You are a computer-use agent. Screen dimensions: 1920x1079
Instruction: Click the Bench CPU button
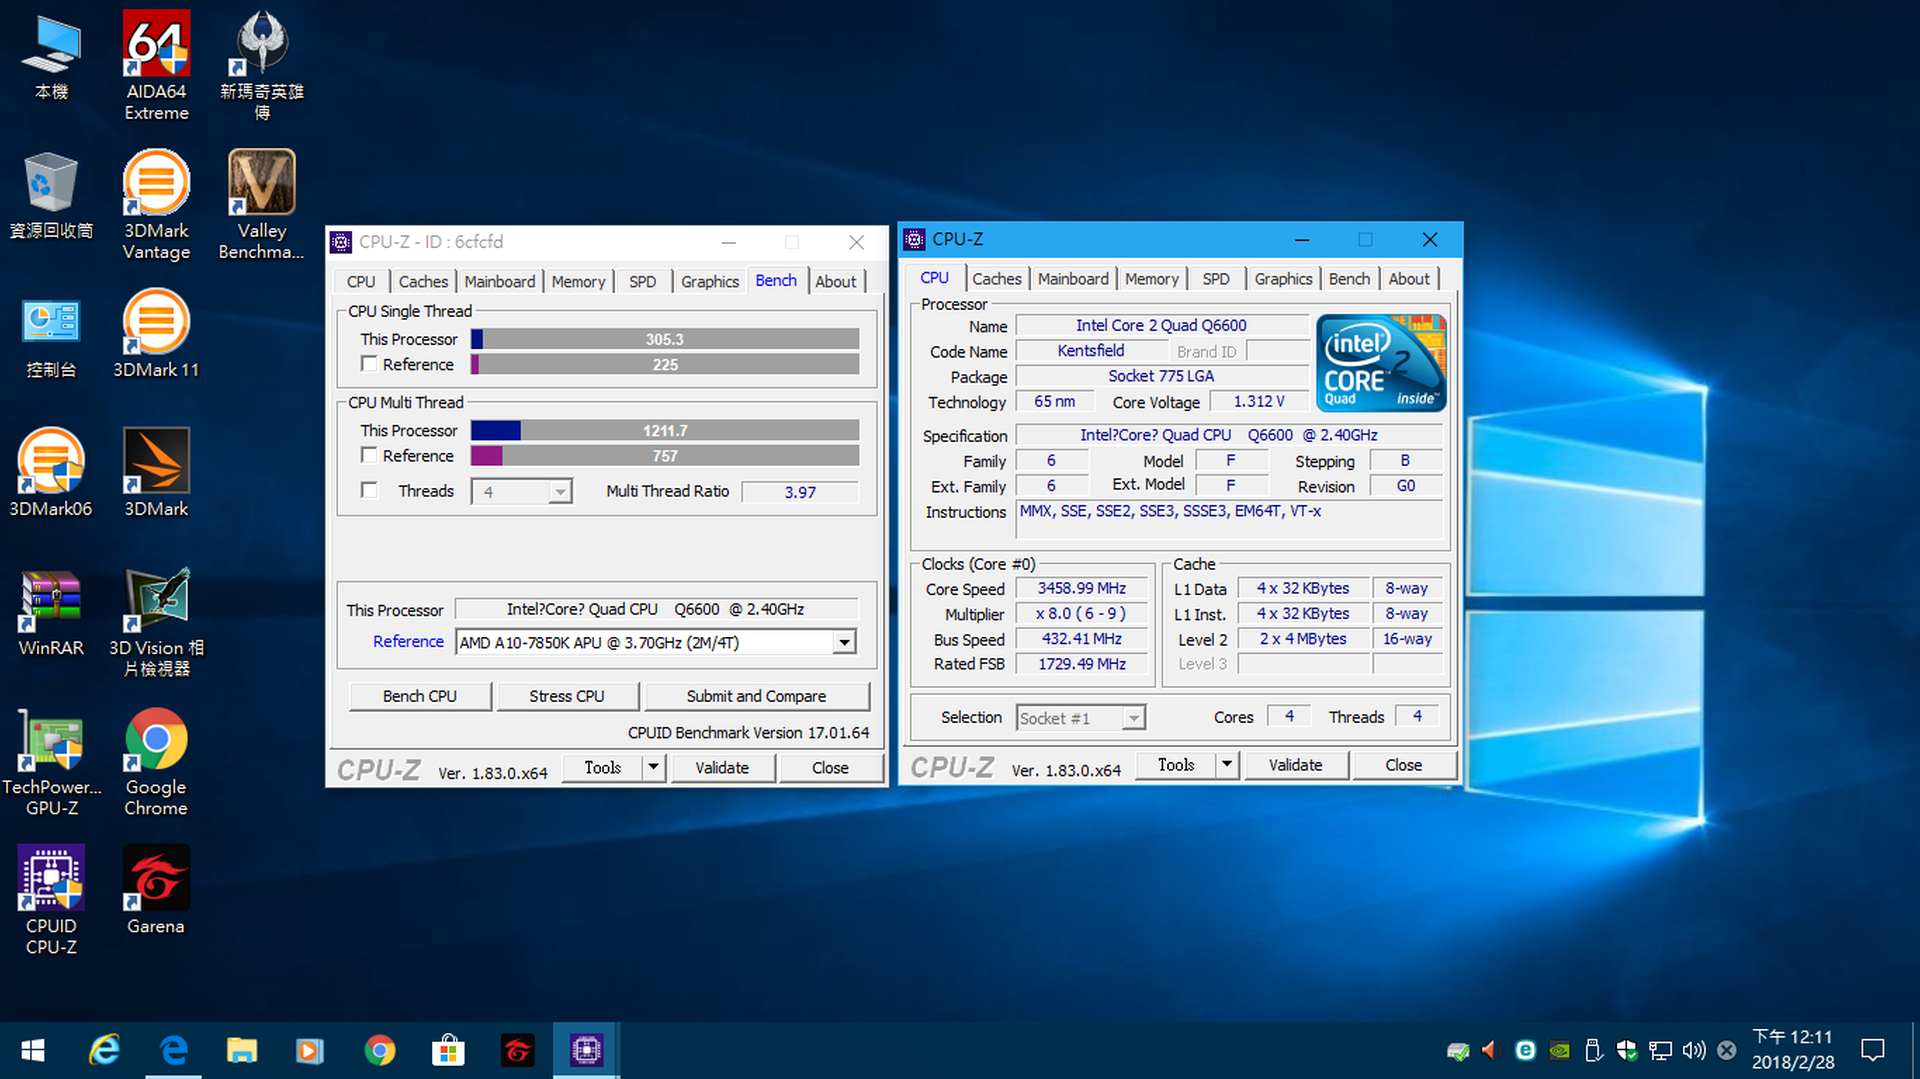click(x=420, y=696)
